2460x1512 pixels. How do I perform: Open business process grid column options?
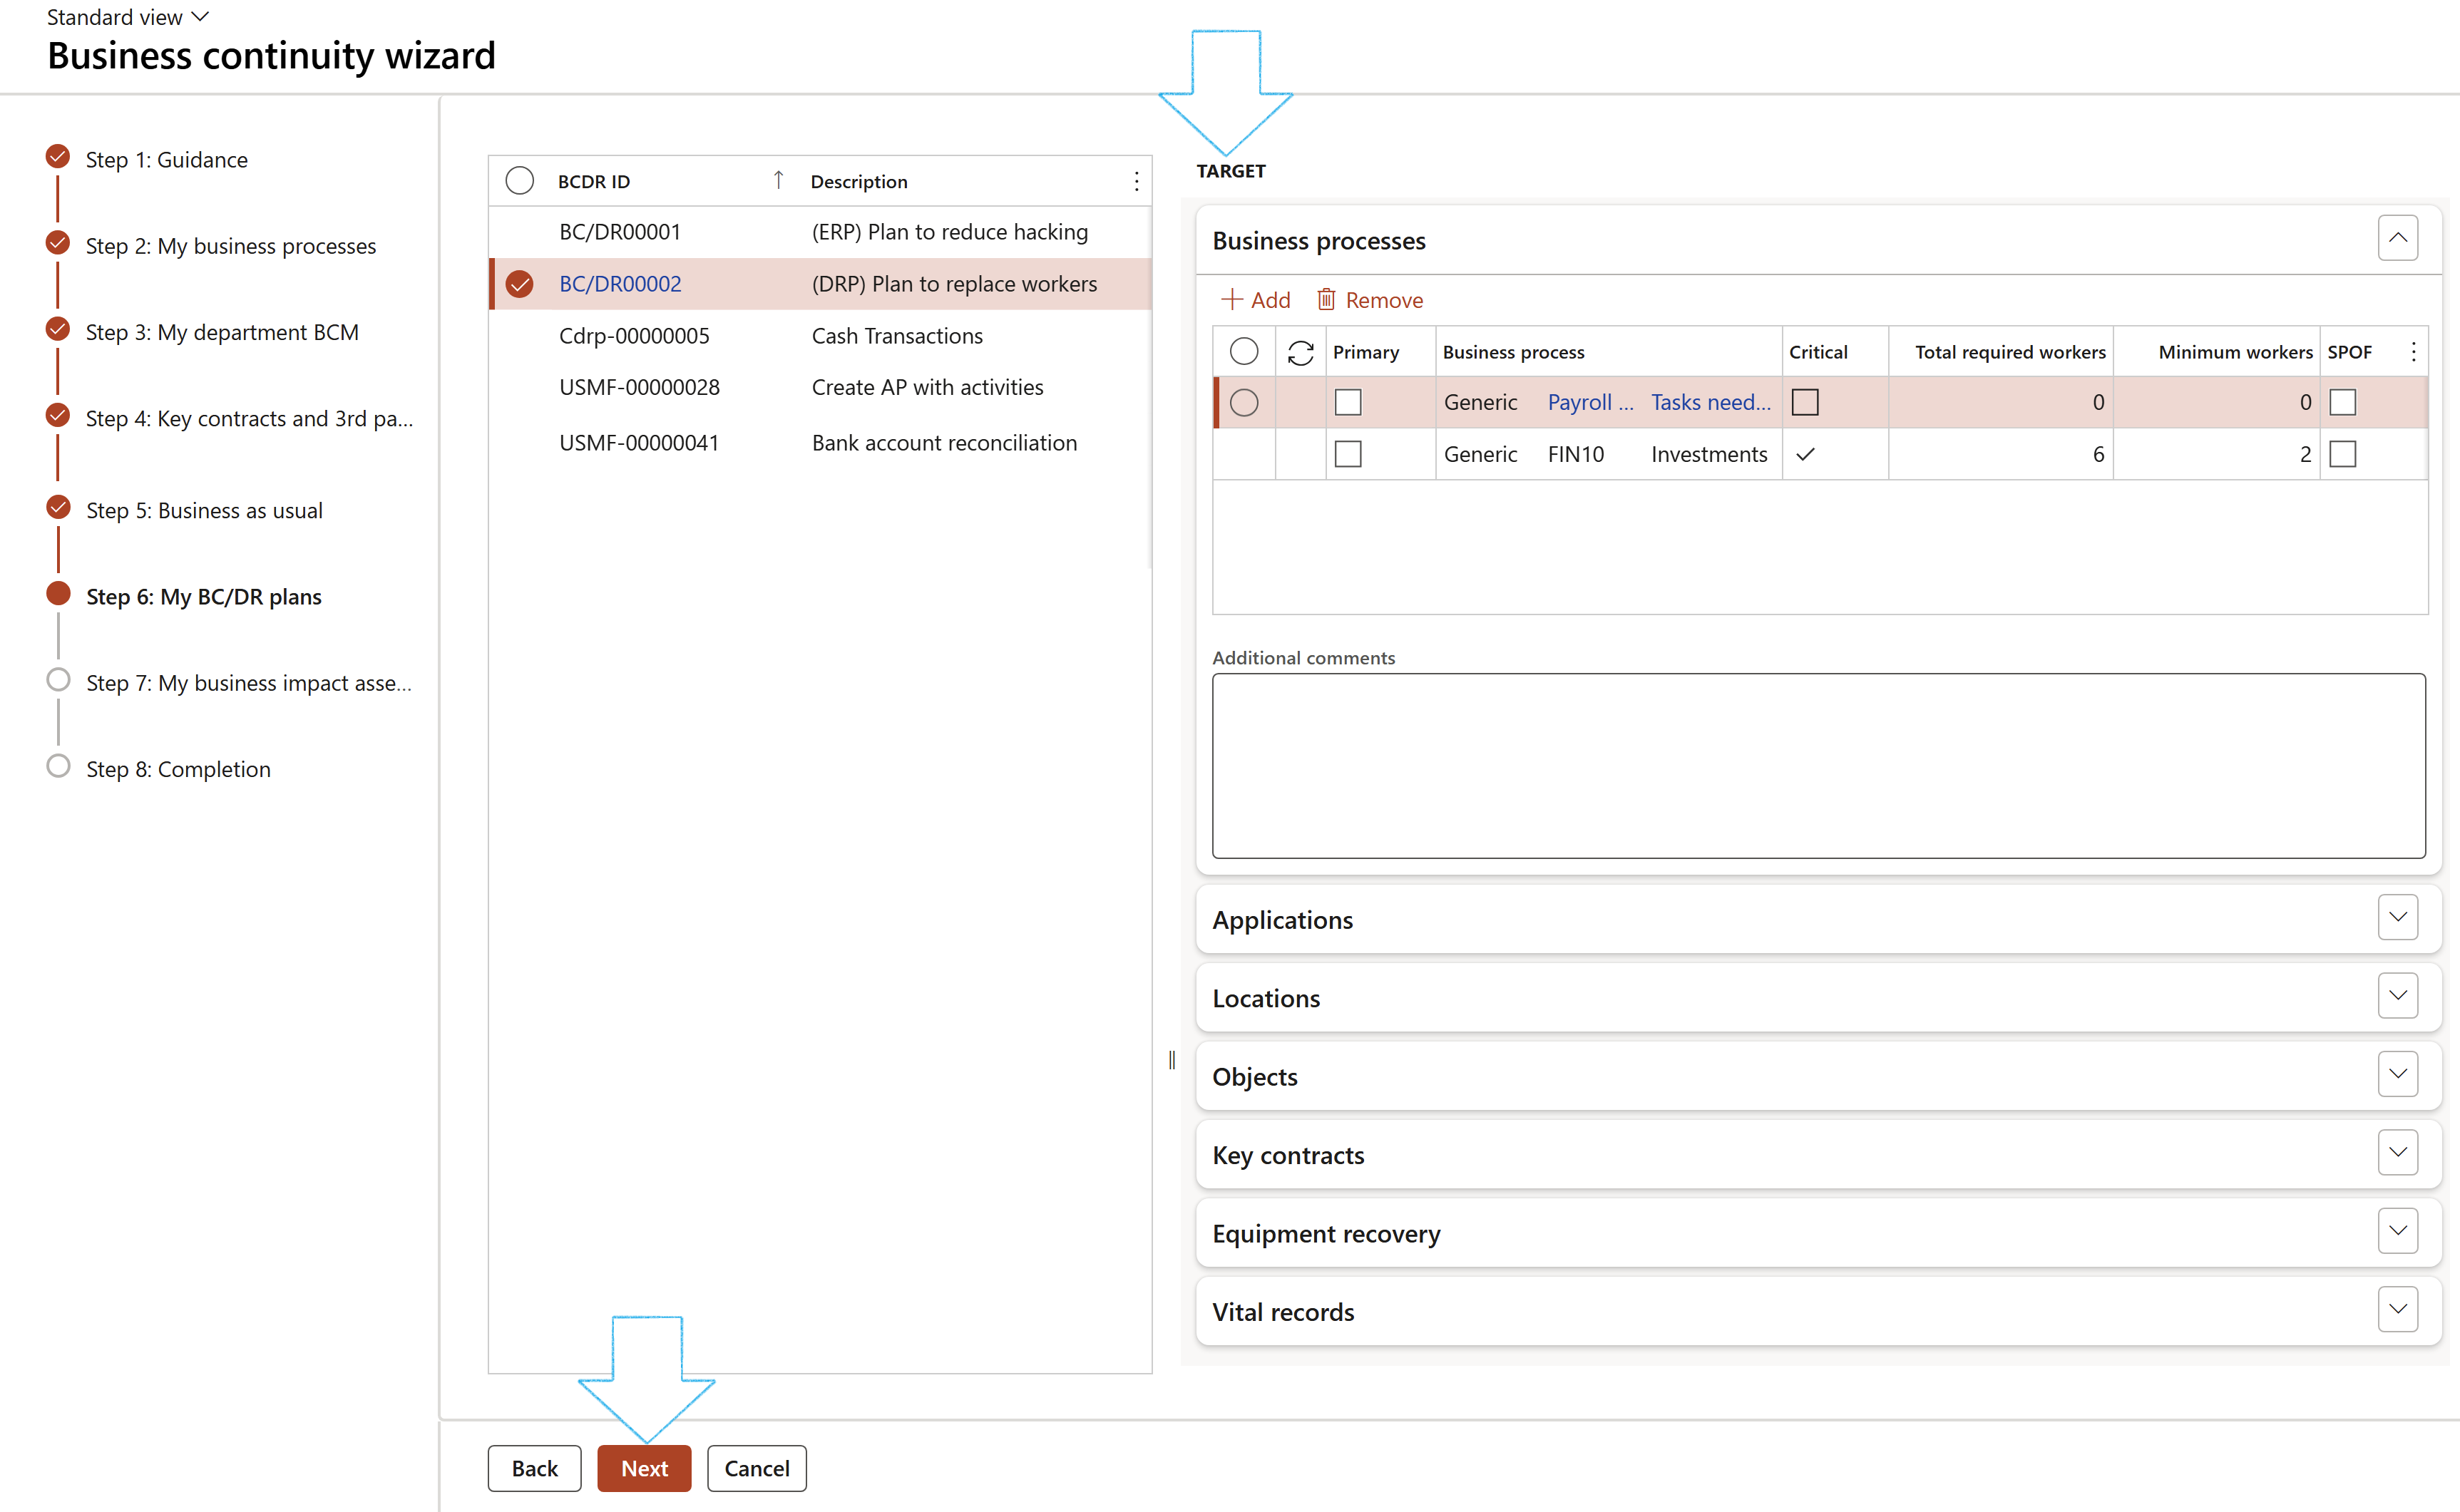(x=2413, y=352)
